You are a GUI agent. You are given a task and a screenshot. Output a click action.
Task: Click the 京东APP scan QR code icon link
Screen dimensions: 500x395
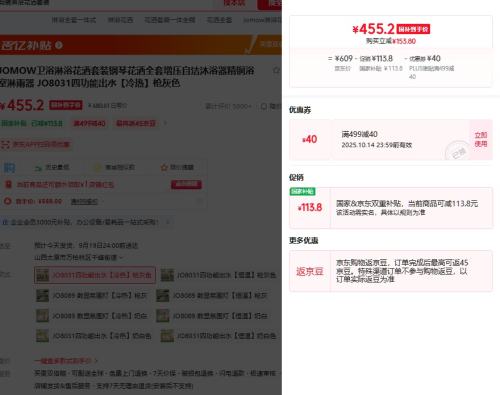[x=35, y=144]
